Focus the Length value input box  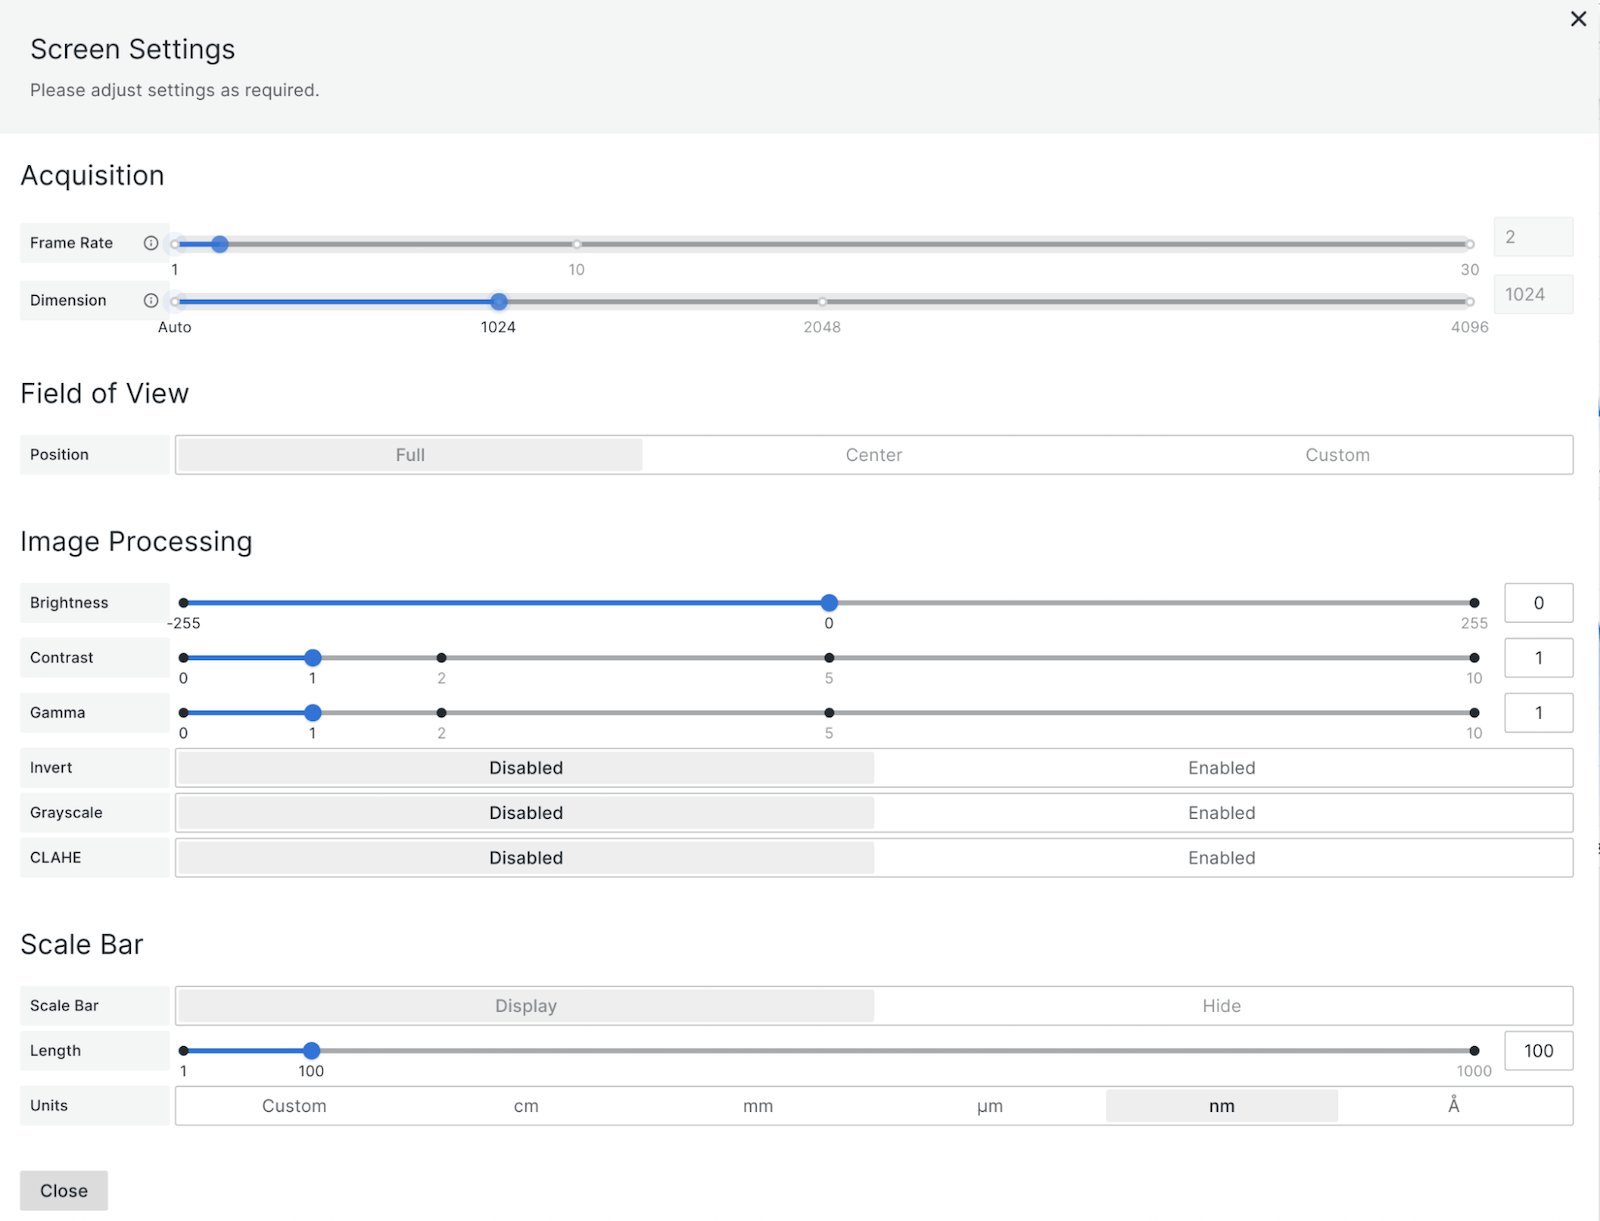point(1538,1051)
